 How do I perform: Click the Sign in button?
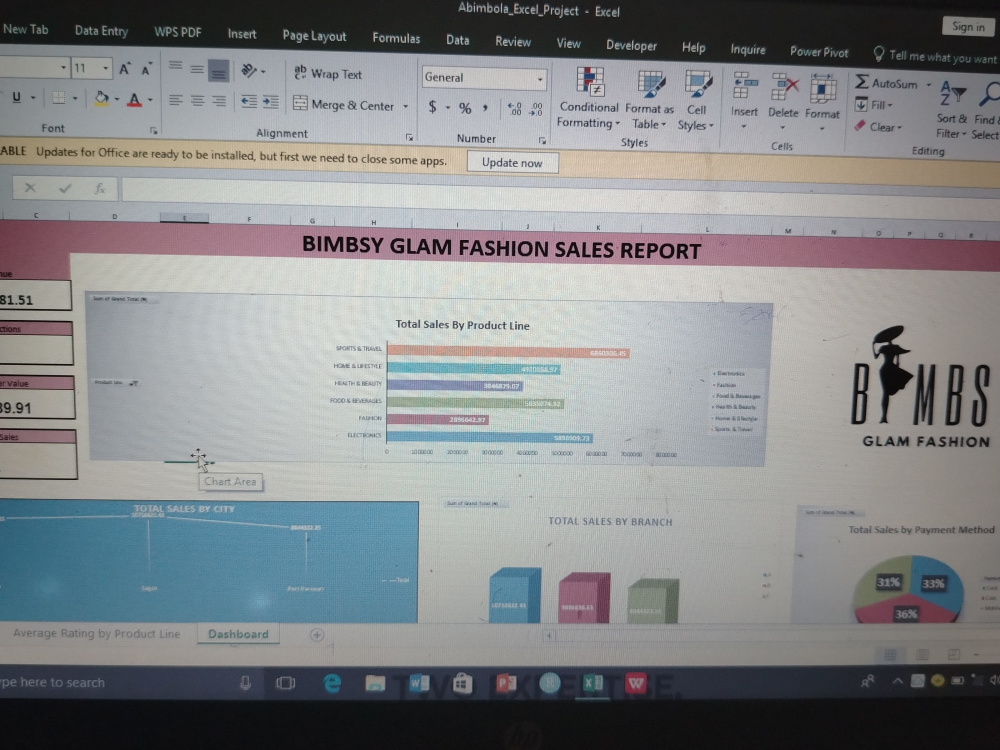(968, 26)
